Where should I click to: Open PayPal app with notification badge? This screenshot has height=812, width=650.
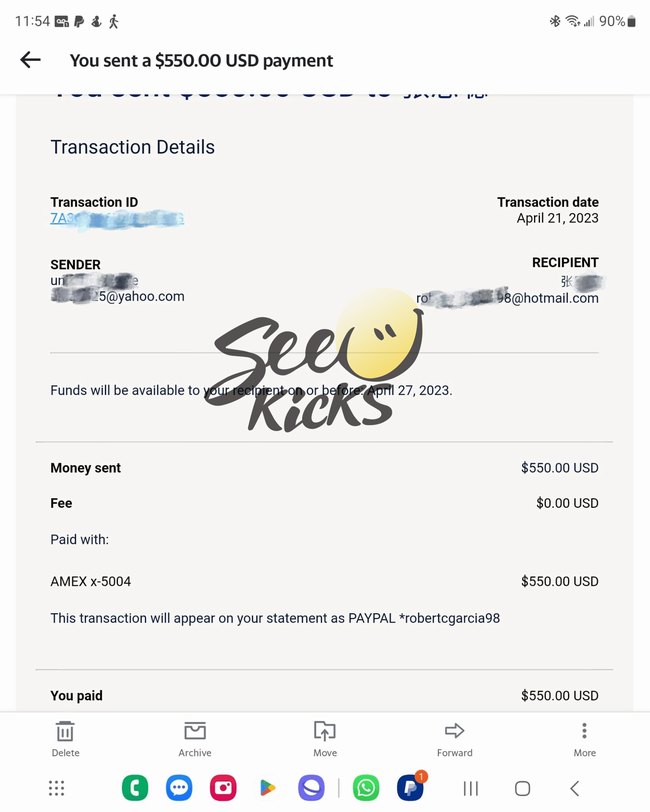[410, 788]
